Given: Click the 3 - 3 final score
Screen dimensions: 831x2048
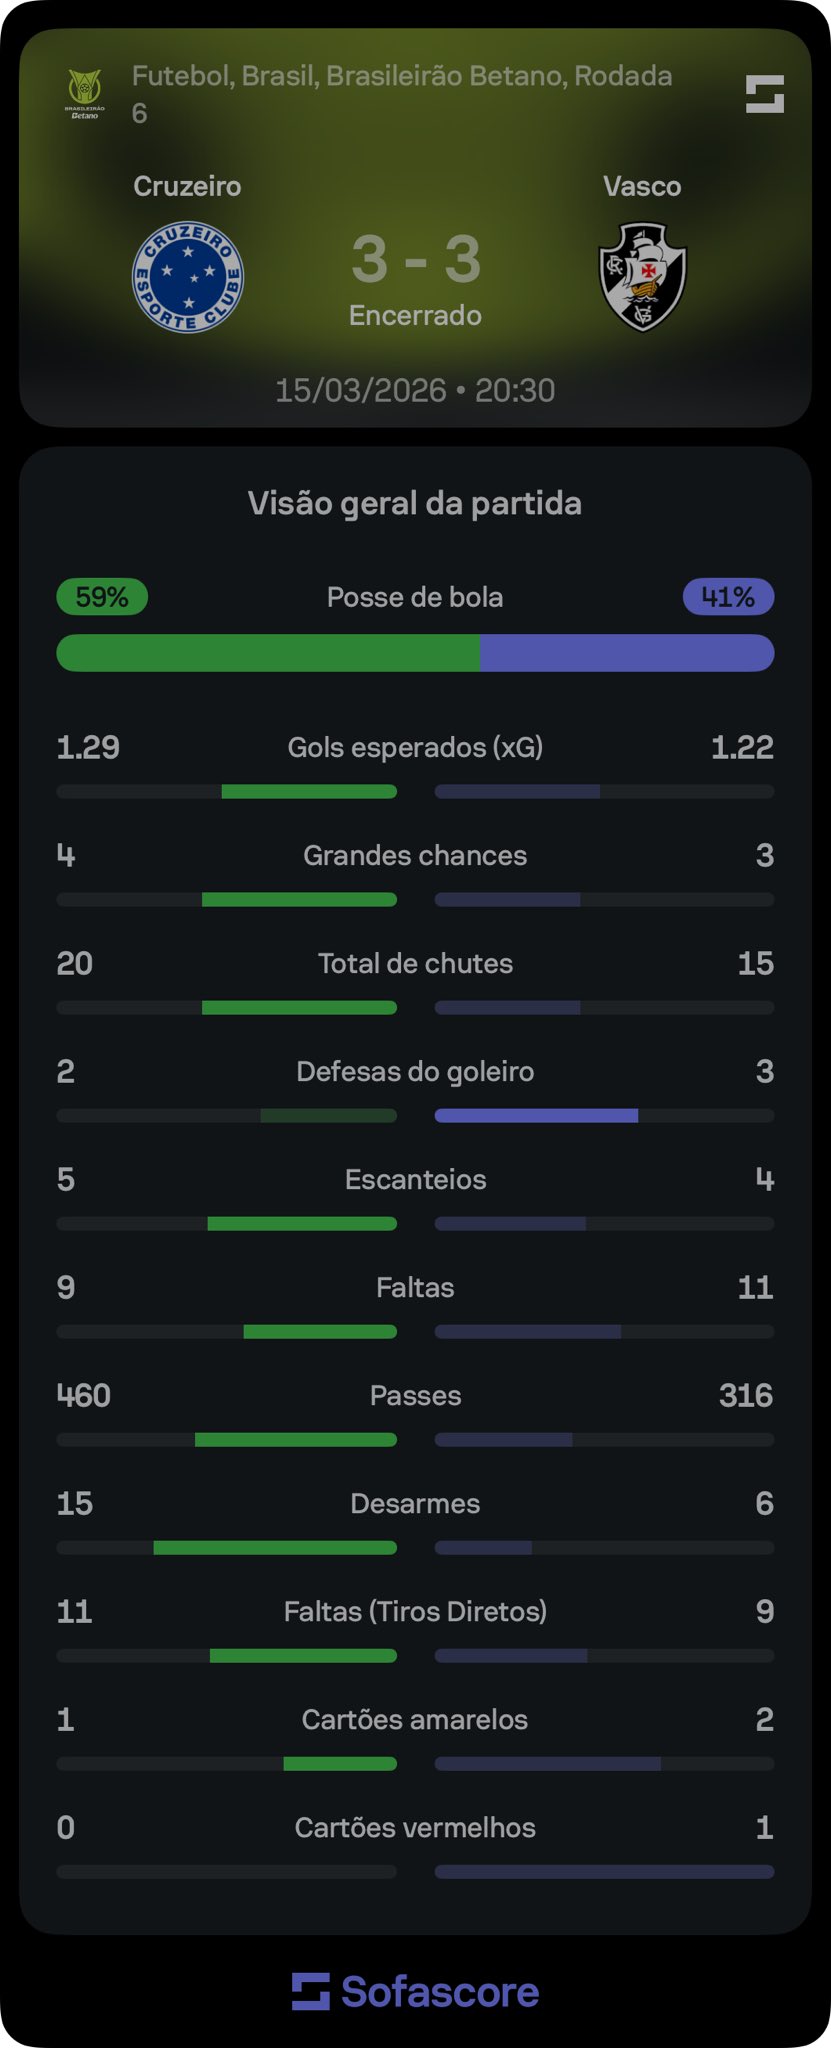Looking at the screenshot, I should (x=415, y=260).
